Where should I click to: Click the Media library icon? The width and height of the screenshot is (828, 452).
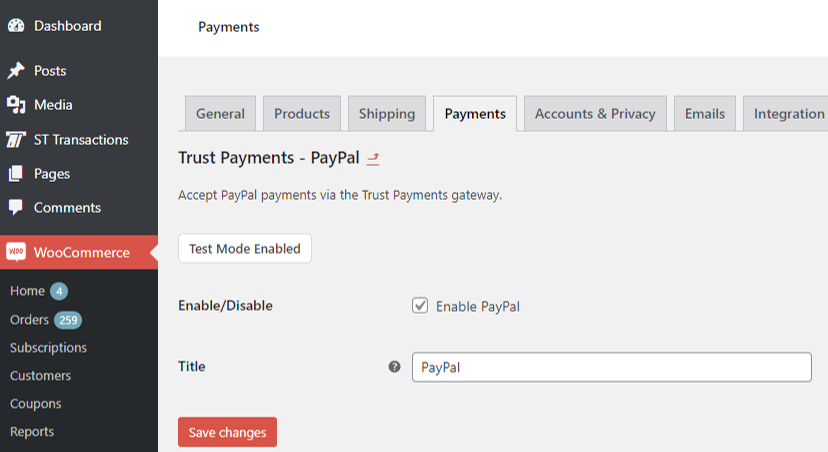(16, 105)
